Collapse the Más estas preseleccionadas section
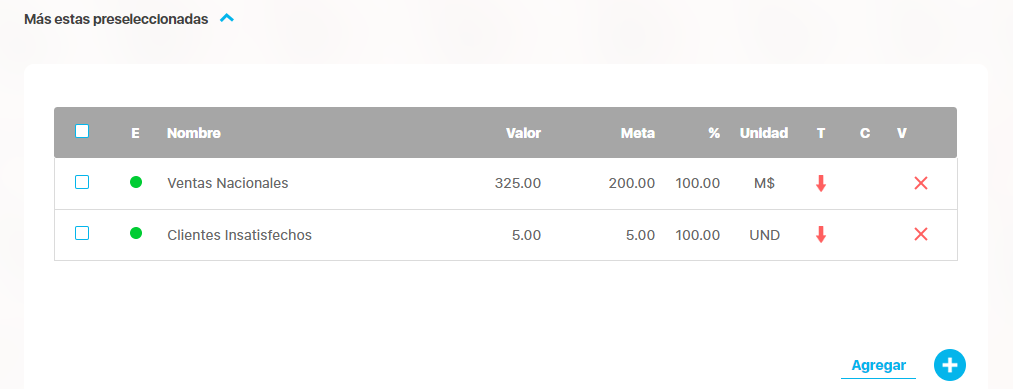This screenshot has width=1013, height=389. [x=227, y=19]
